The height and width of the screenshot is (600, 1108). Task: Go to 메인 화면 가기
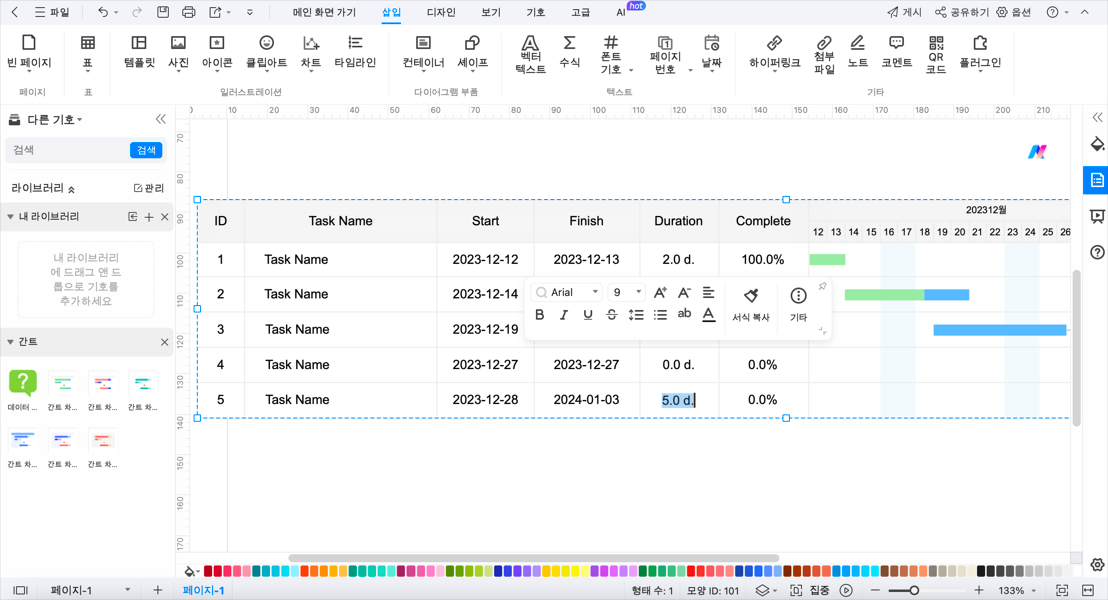pos(324,12)
